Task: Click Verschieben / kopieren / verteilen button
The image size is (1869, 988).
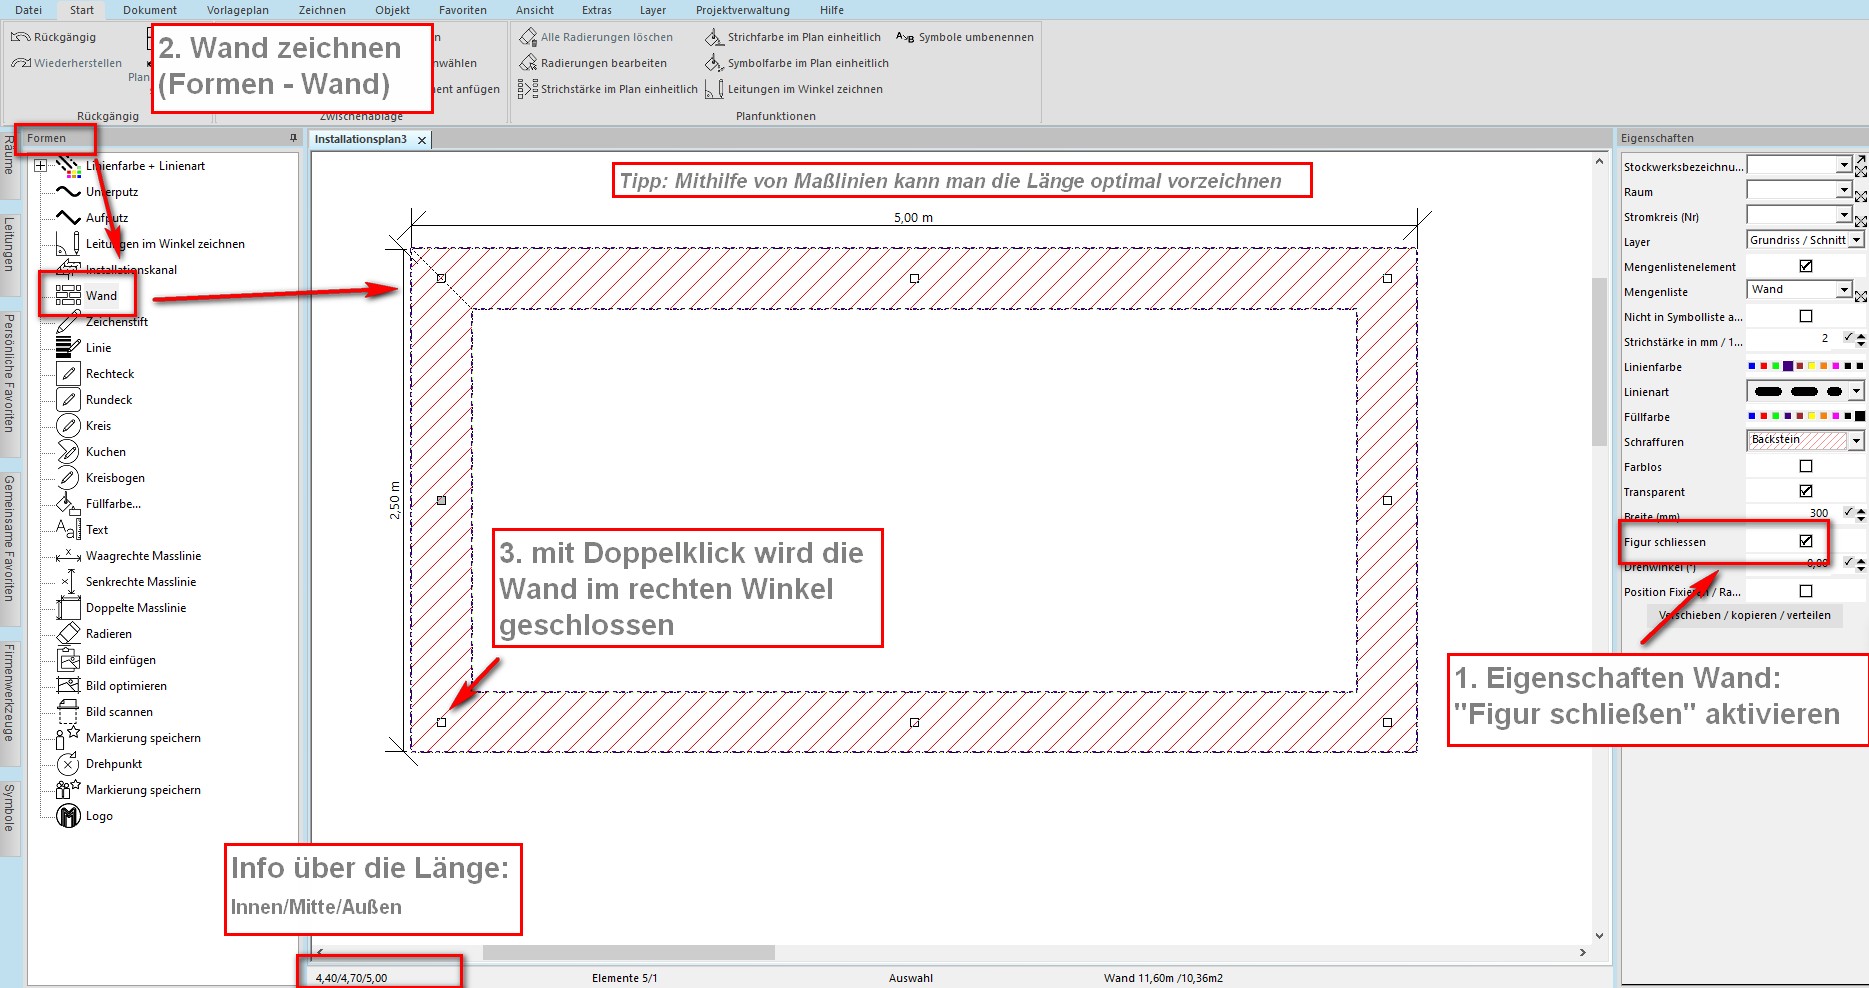Action: point(1744,615)
